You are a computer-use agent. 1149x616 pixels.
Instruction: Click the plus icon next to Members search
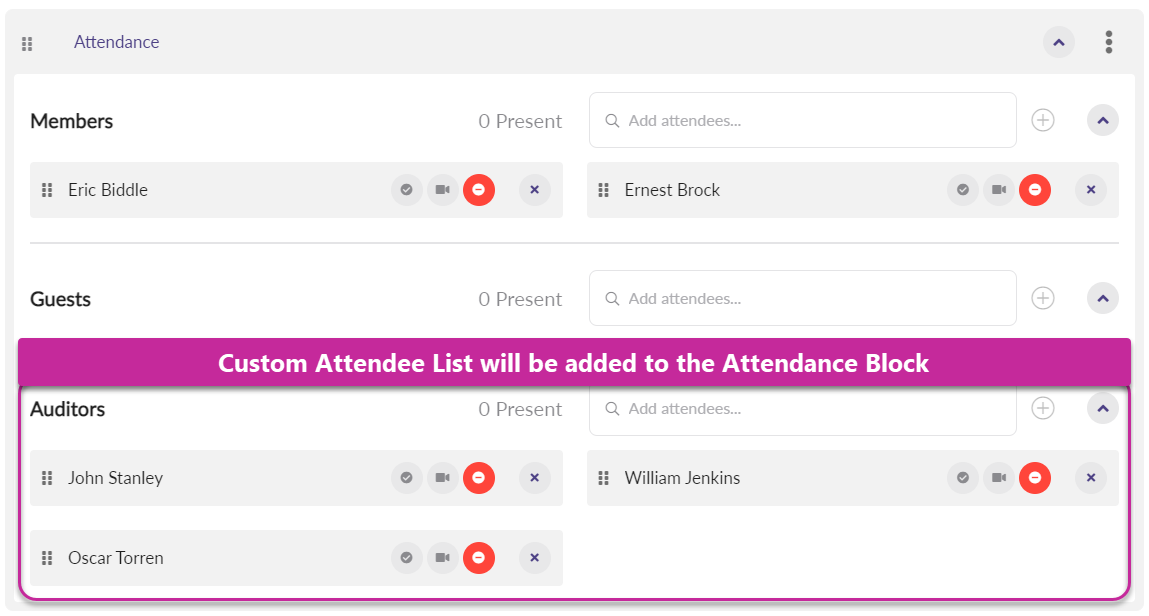pos(1043,120)
